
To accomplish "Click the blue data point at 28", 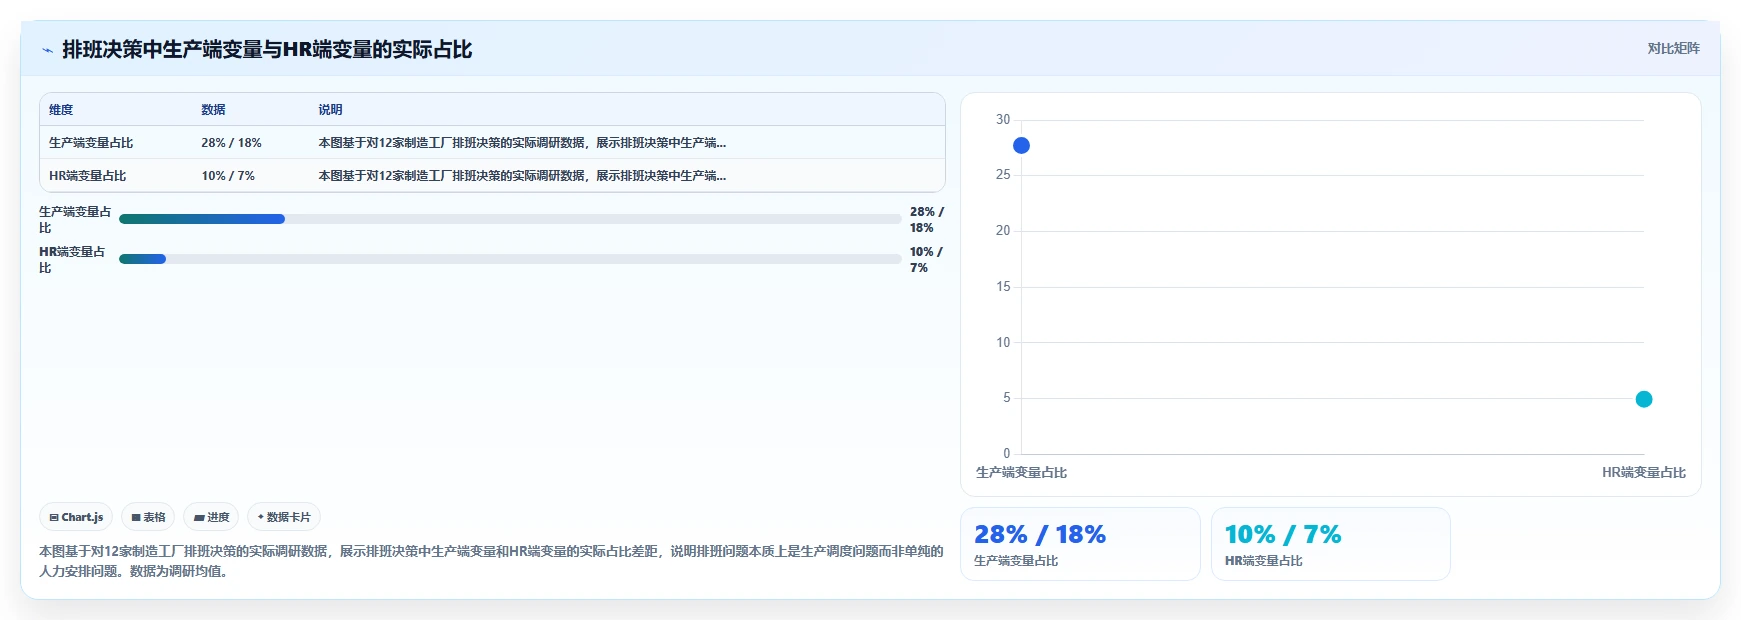I will (x=1021, y=146).
